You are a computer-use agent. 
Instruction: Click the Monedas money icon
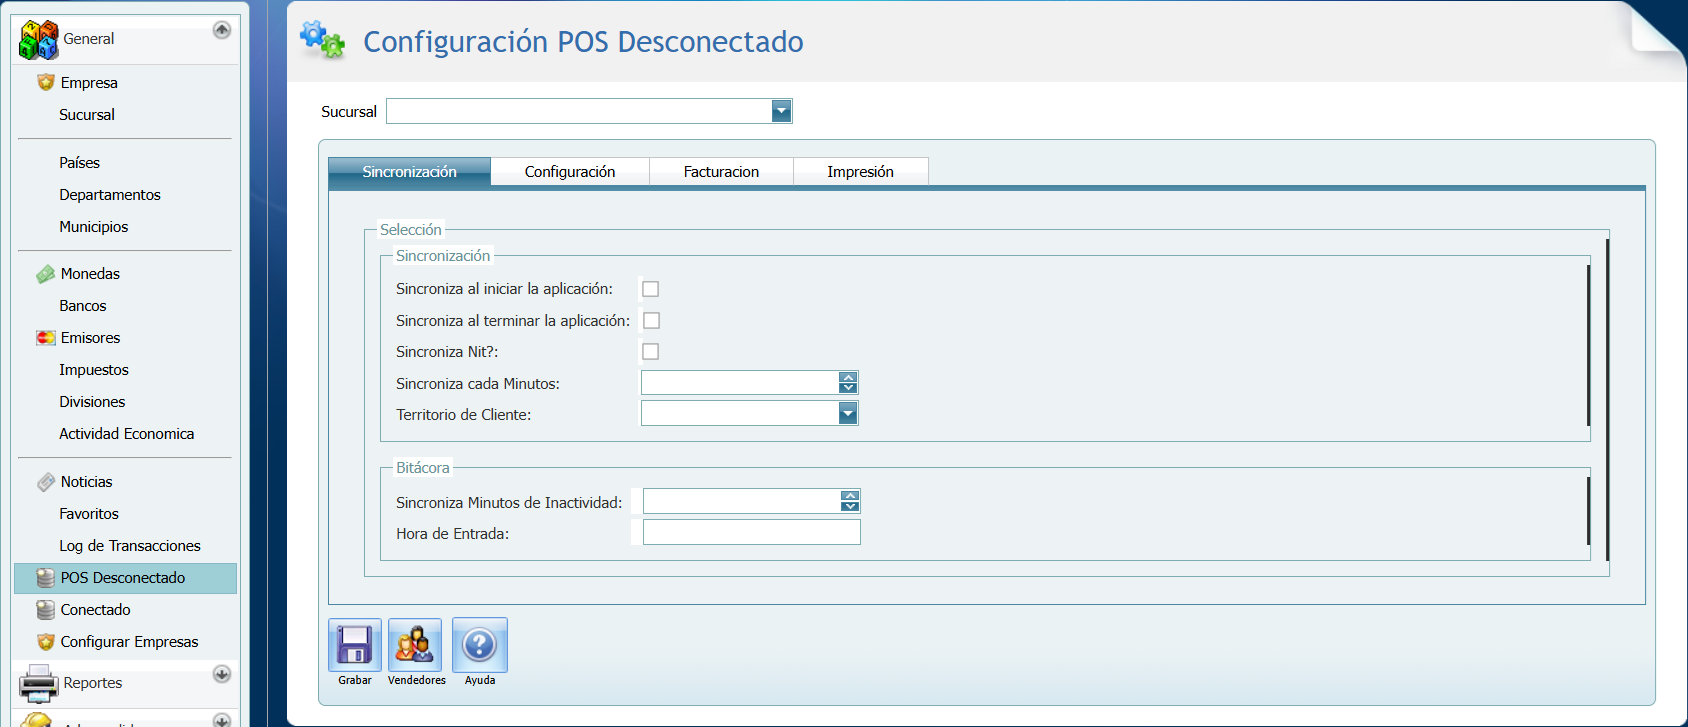[x=46, y=274]
